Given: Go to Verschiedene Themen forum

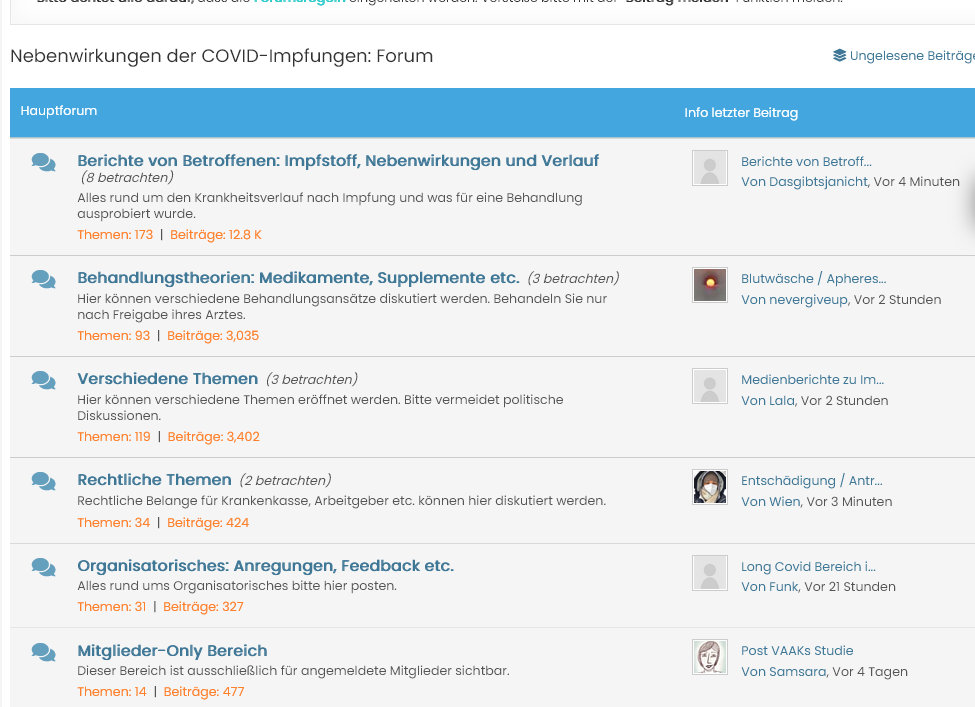Looking at the screenshot, I should tap(167, 379).
